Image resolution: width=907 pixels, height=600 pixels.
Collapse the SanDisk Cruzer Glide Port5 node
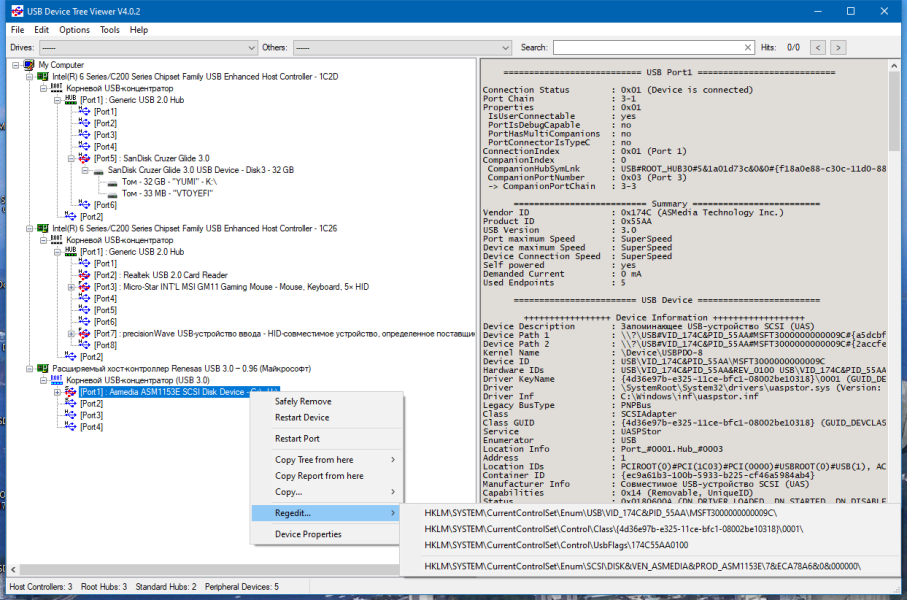71,159
